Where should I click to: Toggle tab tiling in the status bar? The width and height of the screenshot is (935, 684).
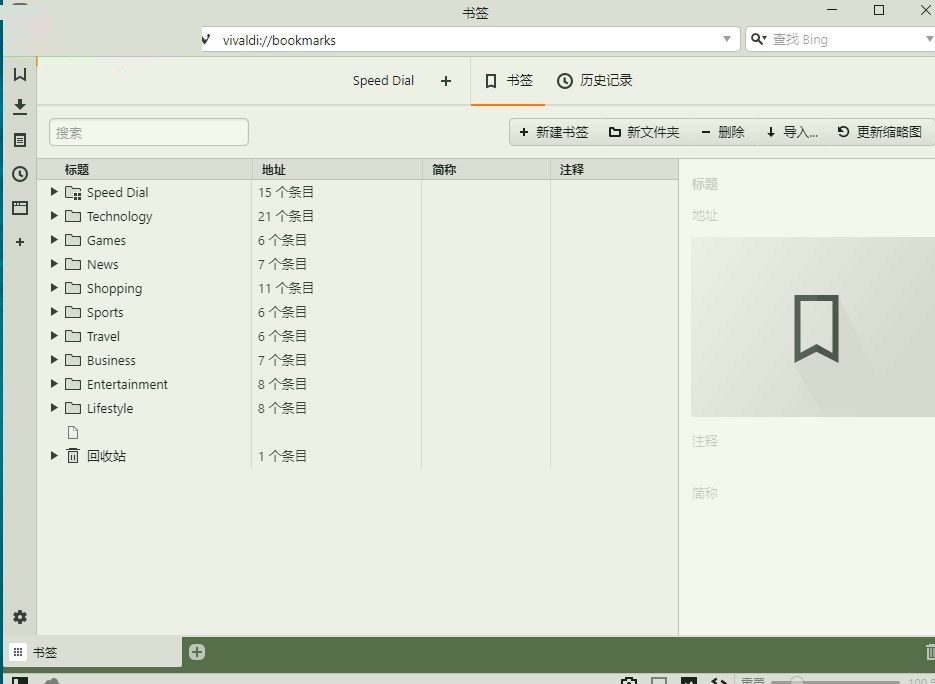(660, 681)
